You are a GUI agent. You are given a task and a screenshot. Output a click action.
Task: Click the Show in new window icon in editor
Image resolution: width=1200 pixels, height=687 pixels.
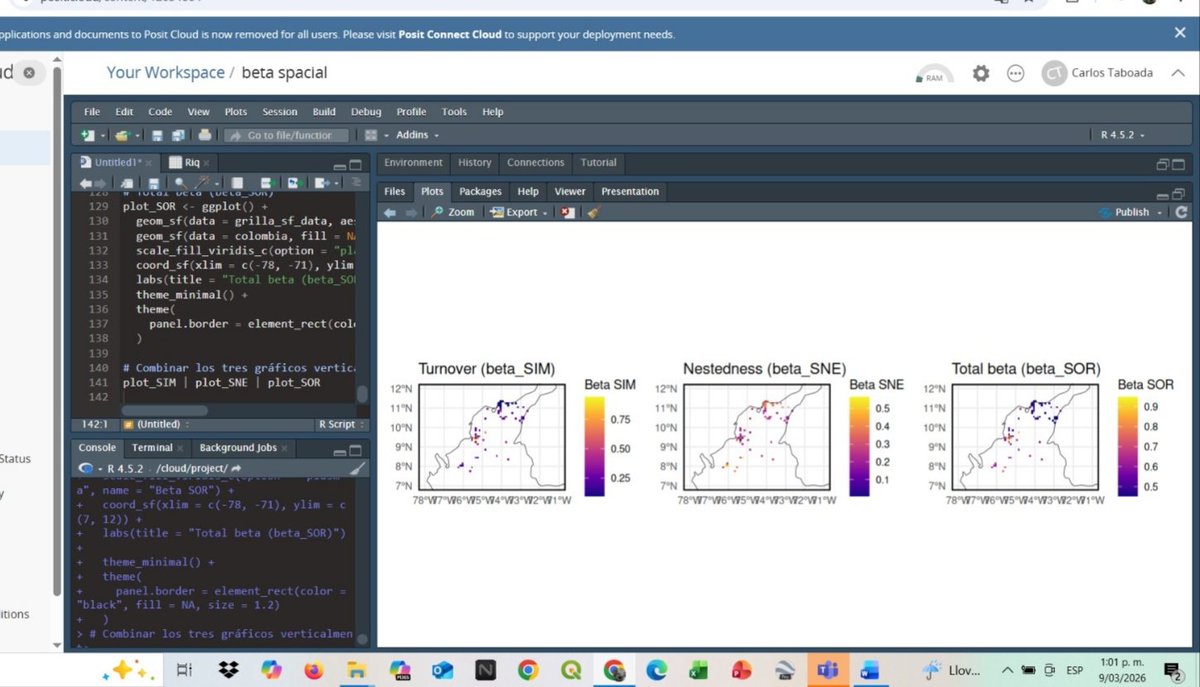pos(127,183)
